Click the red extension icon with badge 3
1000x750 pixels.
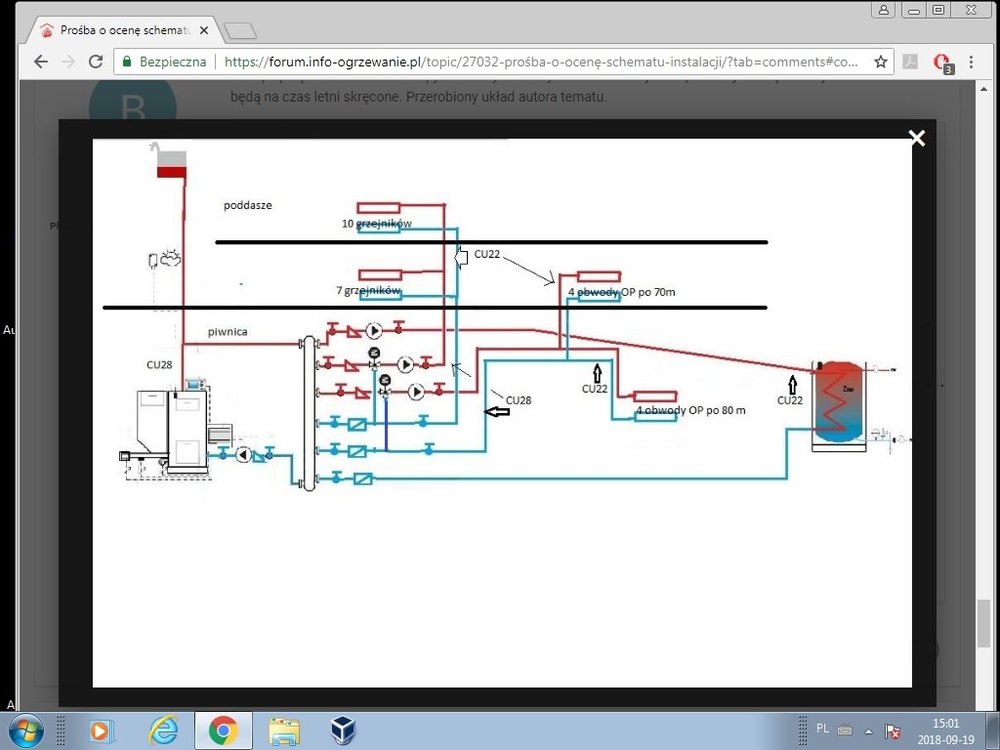tap(941, 62)
